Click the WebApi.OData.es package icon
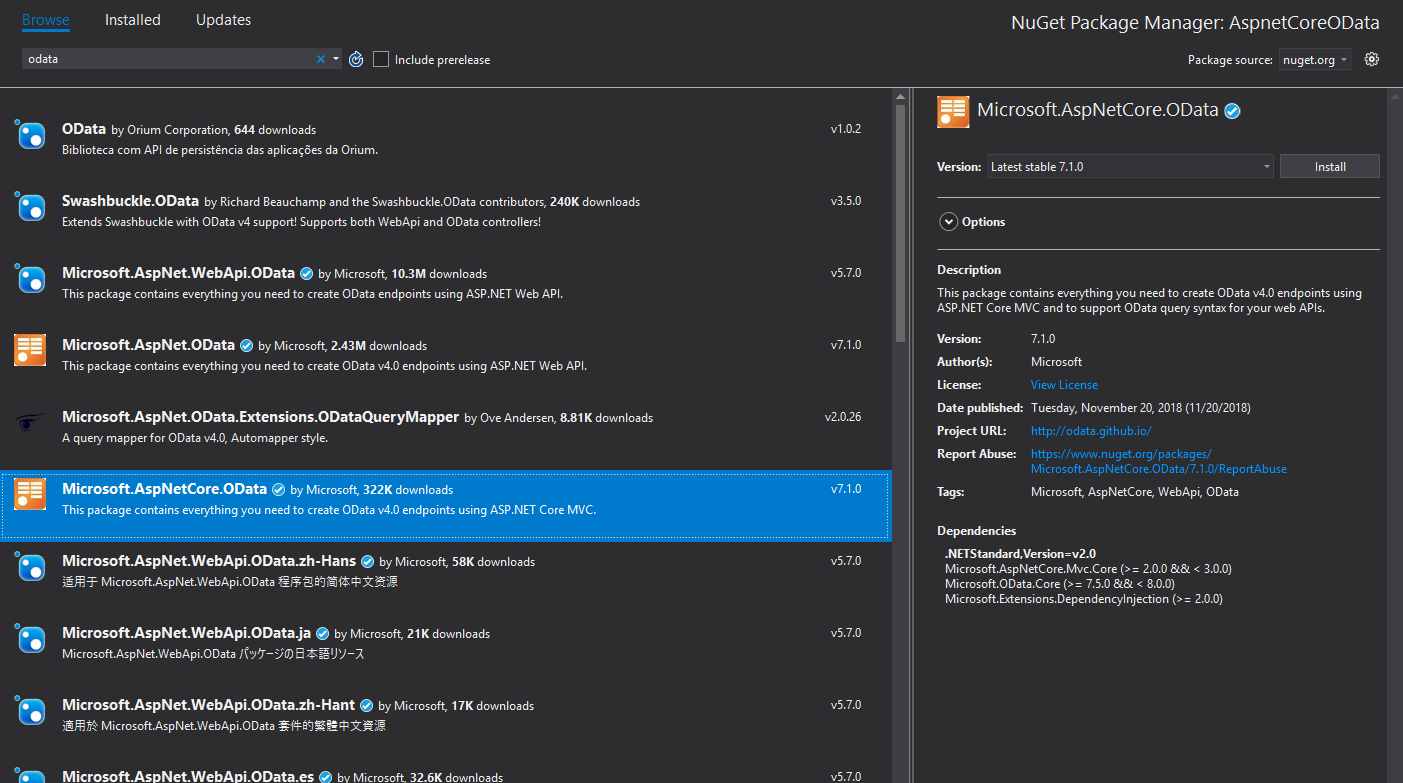Viewport: 1403px width, 783px height. pyautogui.click(x=30, y=776)
